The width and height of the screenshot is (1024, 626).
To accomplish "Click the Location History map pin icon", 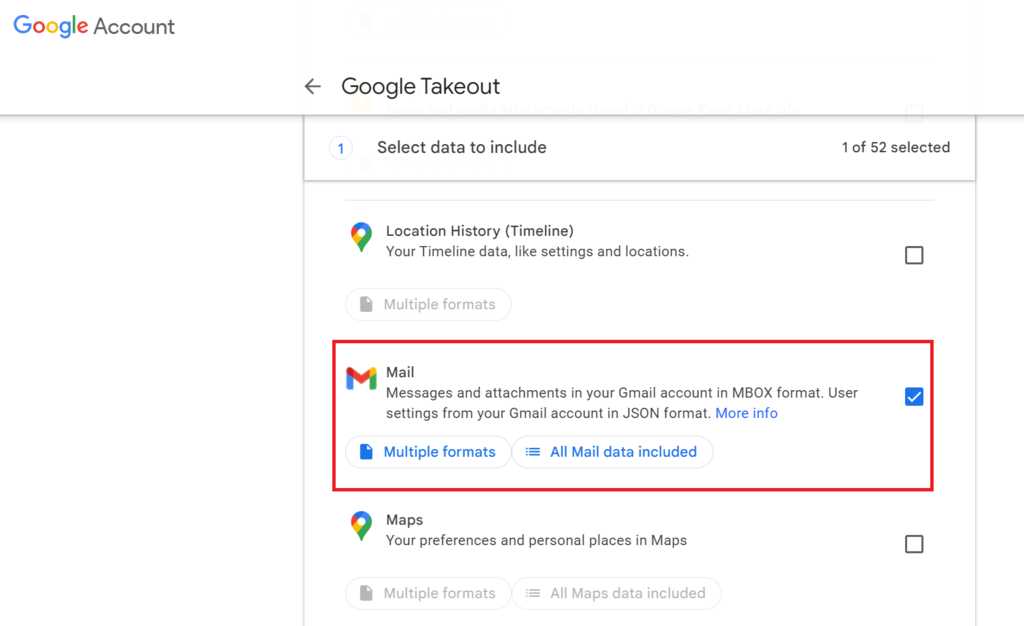I will click(360, 238).
